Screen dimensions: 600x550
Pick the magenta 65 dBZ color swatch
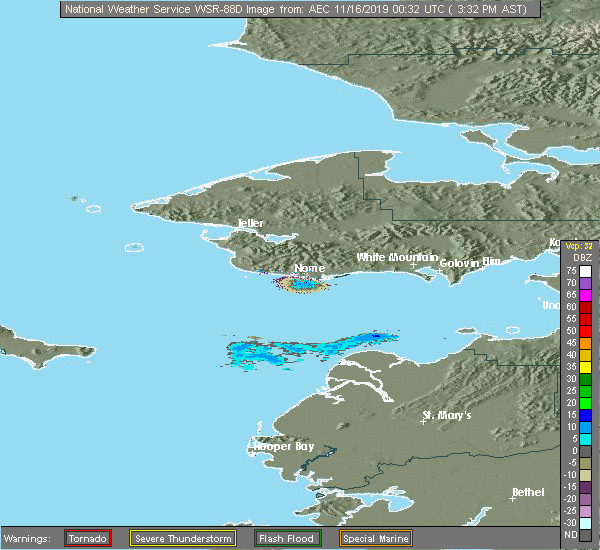click(x=585, y=295)
